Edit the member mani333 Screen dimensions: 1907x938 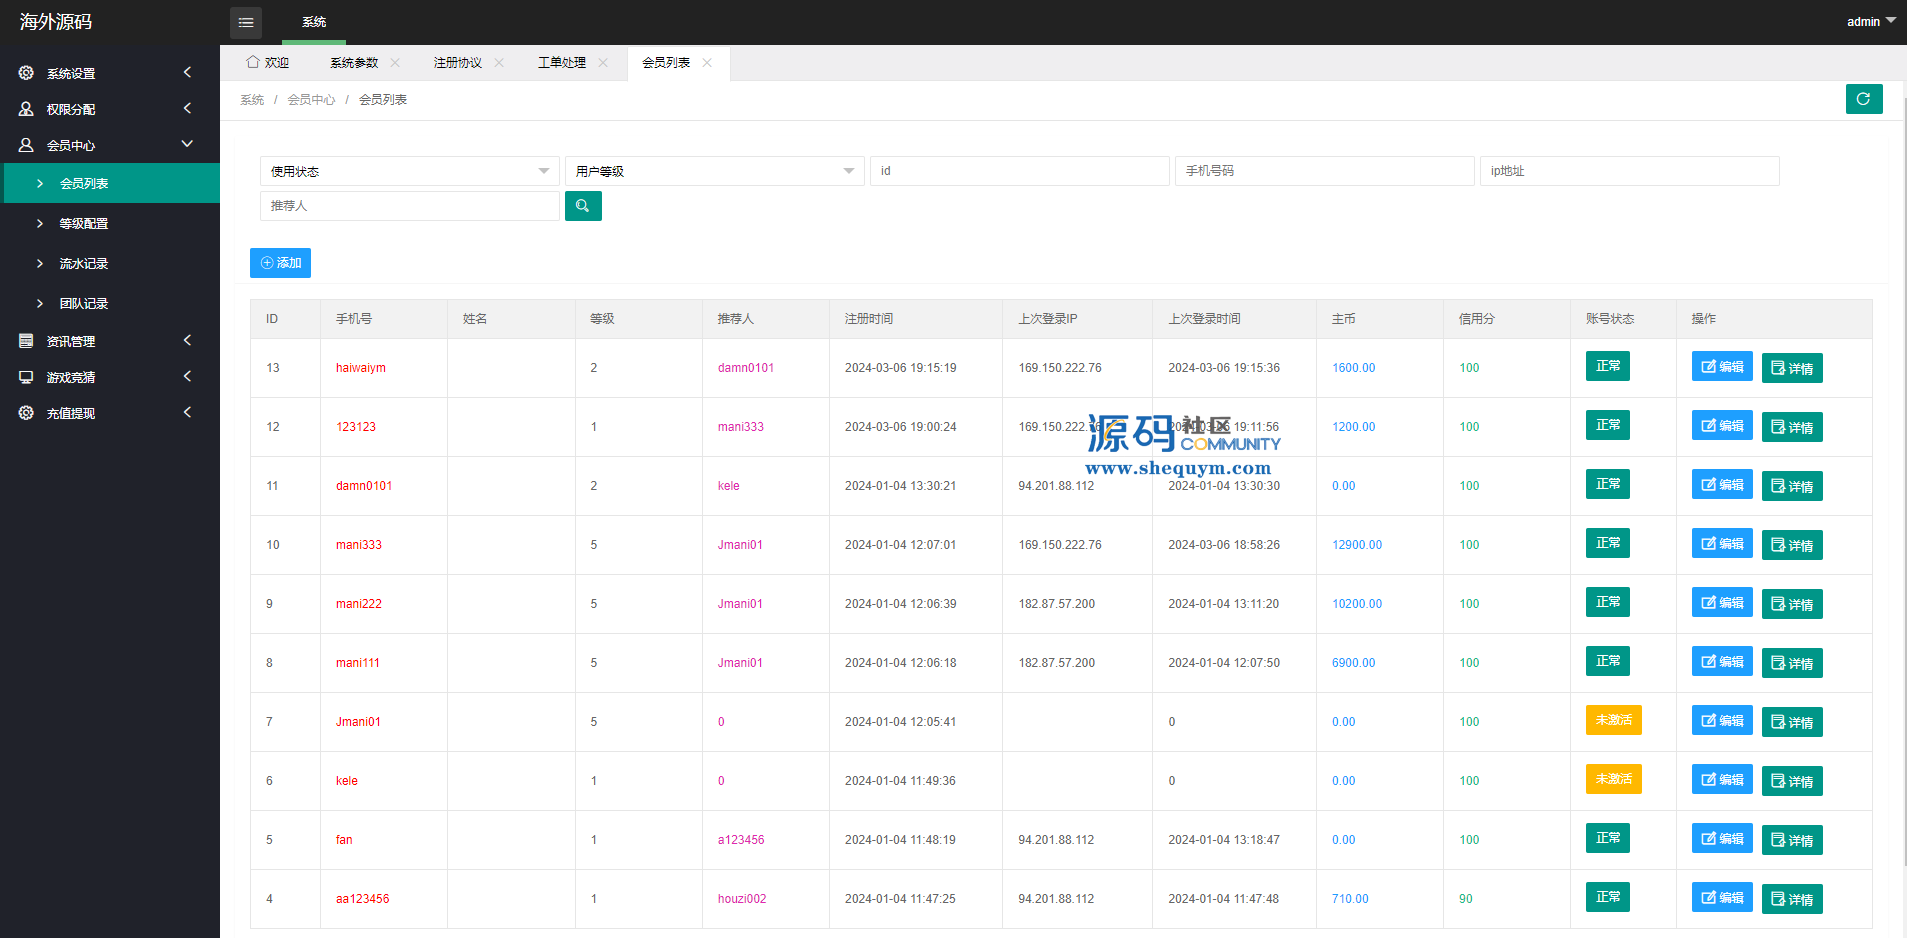click(1722, 544)
